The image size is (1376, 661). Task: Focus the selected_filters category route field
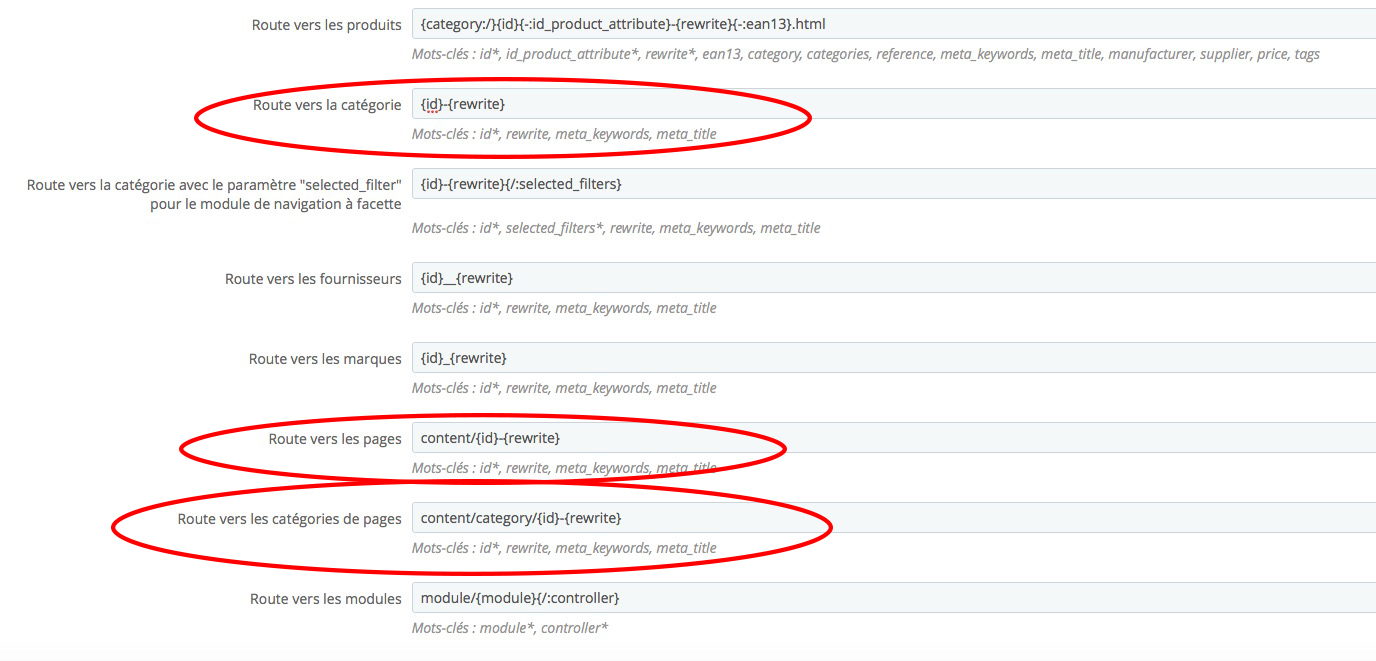(x=894, y=184)
